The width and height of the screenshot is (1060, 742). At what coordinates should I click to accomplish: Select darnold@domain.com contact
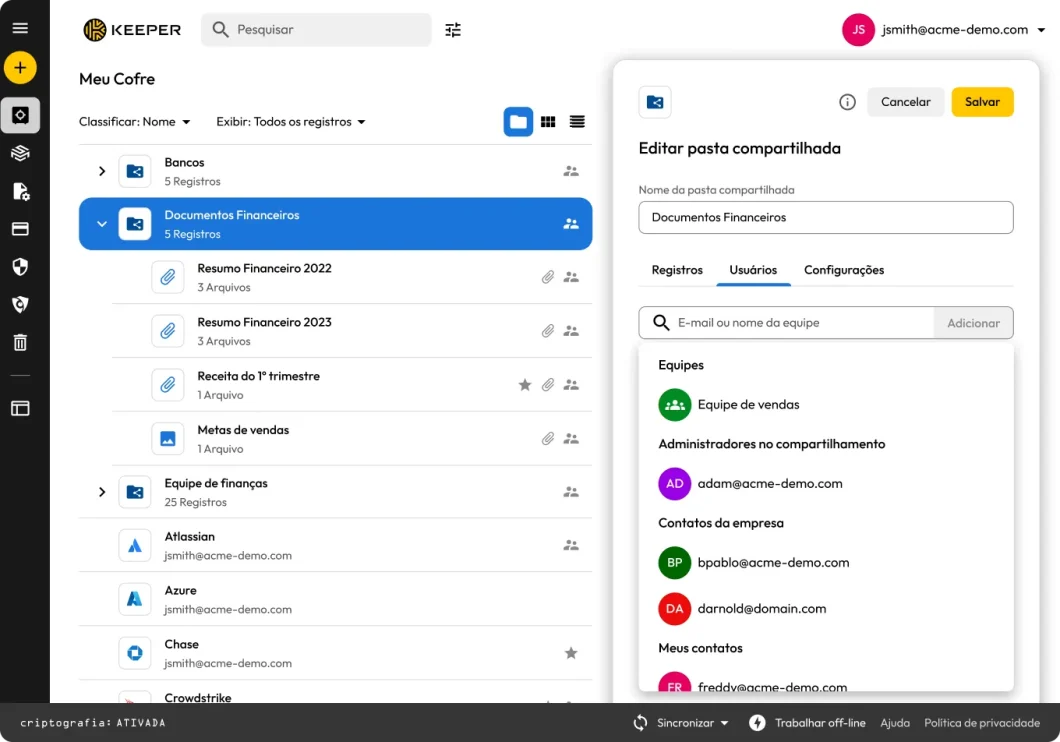[826, 609]
